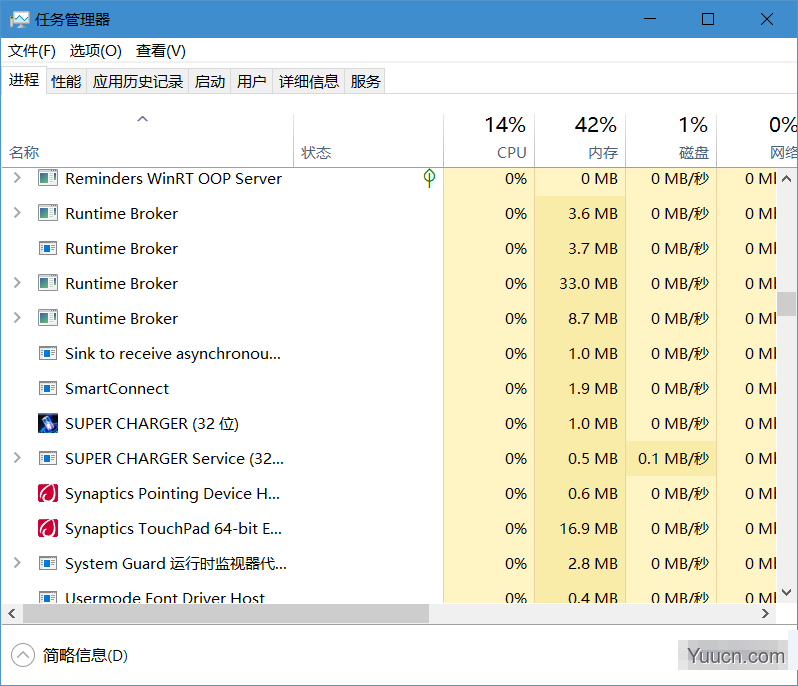Image resolution: width=798 pixels, height=686 pixels.
Task: Click the Sink to receive asynchronous process icon
Action: pos(48,353)
